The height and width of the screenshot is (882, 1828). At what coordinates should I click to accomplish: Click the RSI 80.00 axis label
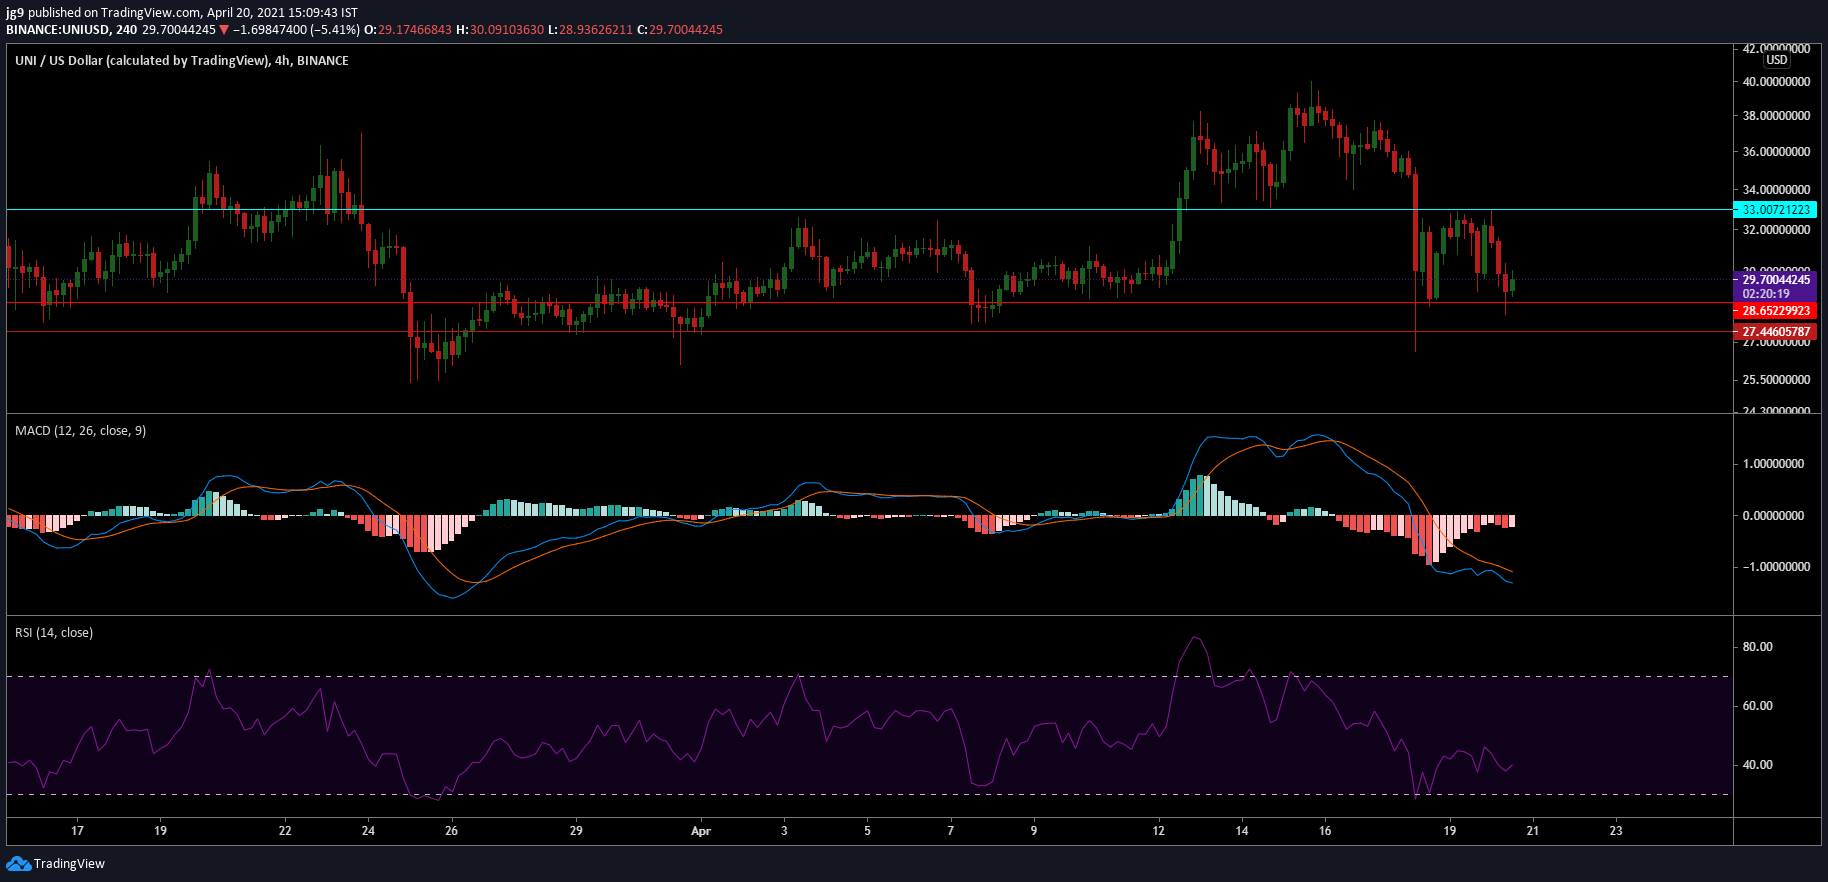[x=1757, y=647]
